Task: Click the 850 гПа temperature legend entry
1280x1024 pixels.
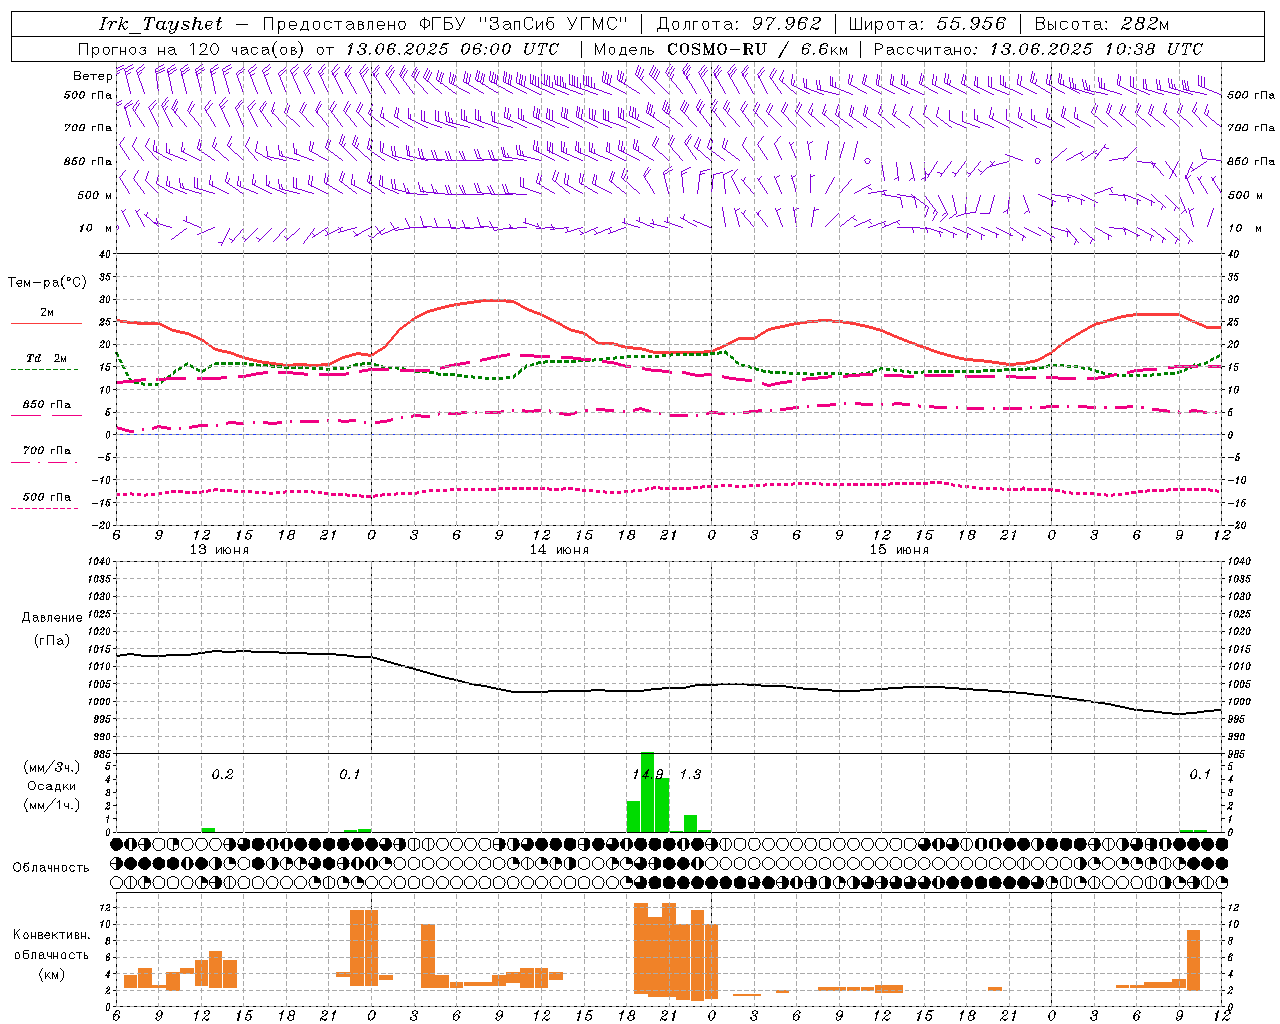Action: (46, 405)
